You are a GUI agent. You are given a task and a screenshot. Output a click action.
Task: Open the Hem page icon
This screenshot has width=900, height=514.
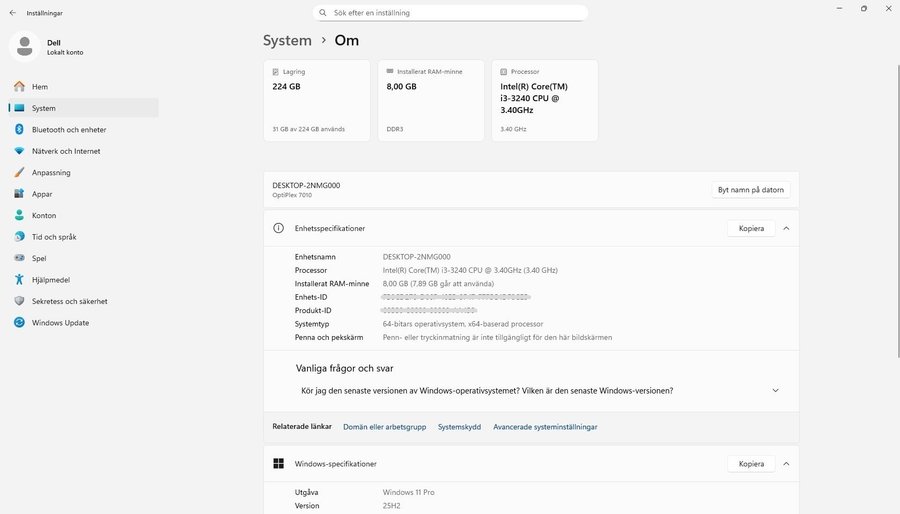click(19, 87)
